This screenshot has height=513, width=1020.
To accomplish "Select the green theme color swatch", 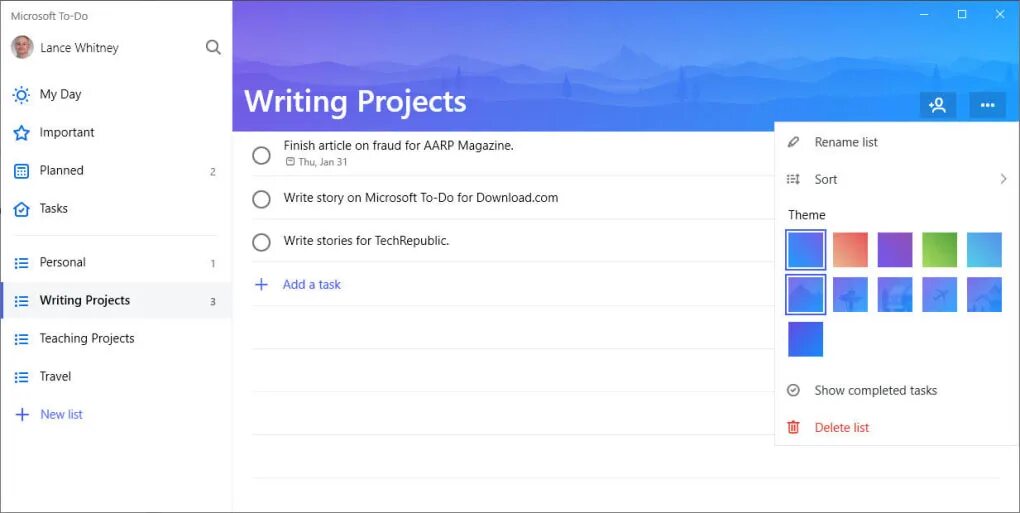I will (939, 250).
